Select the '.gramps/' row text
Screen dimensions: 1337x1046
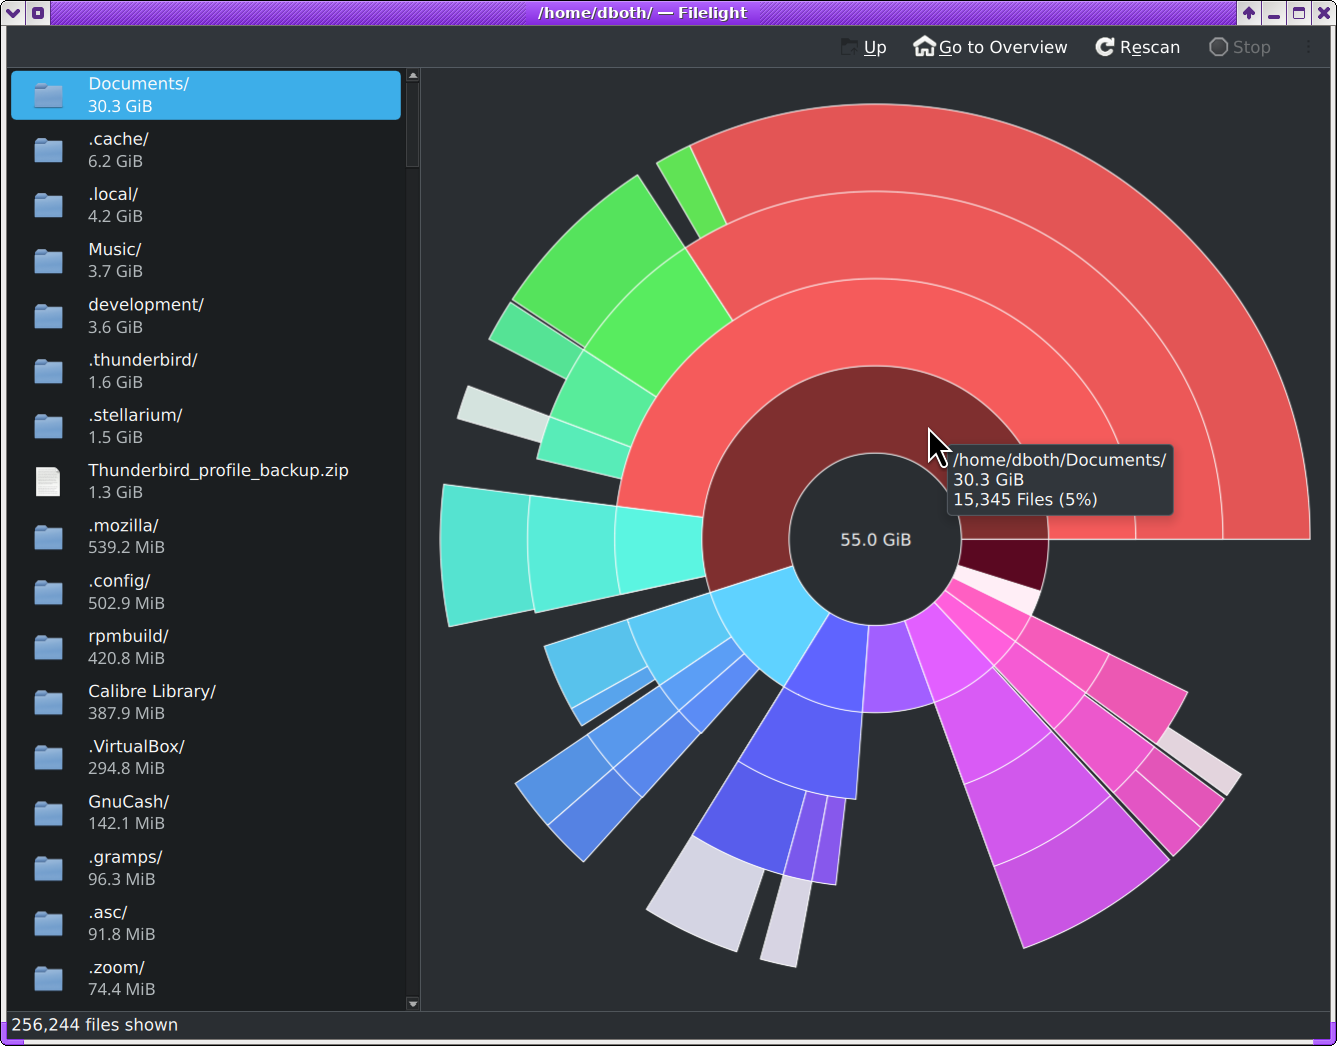coord(125,857)
